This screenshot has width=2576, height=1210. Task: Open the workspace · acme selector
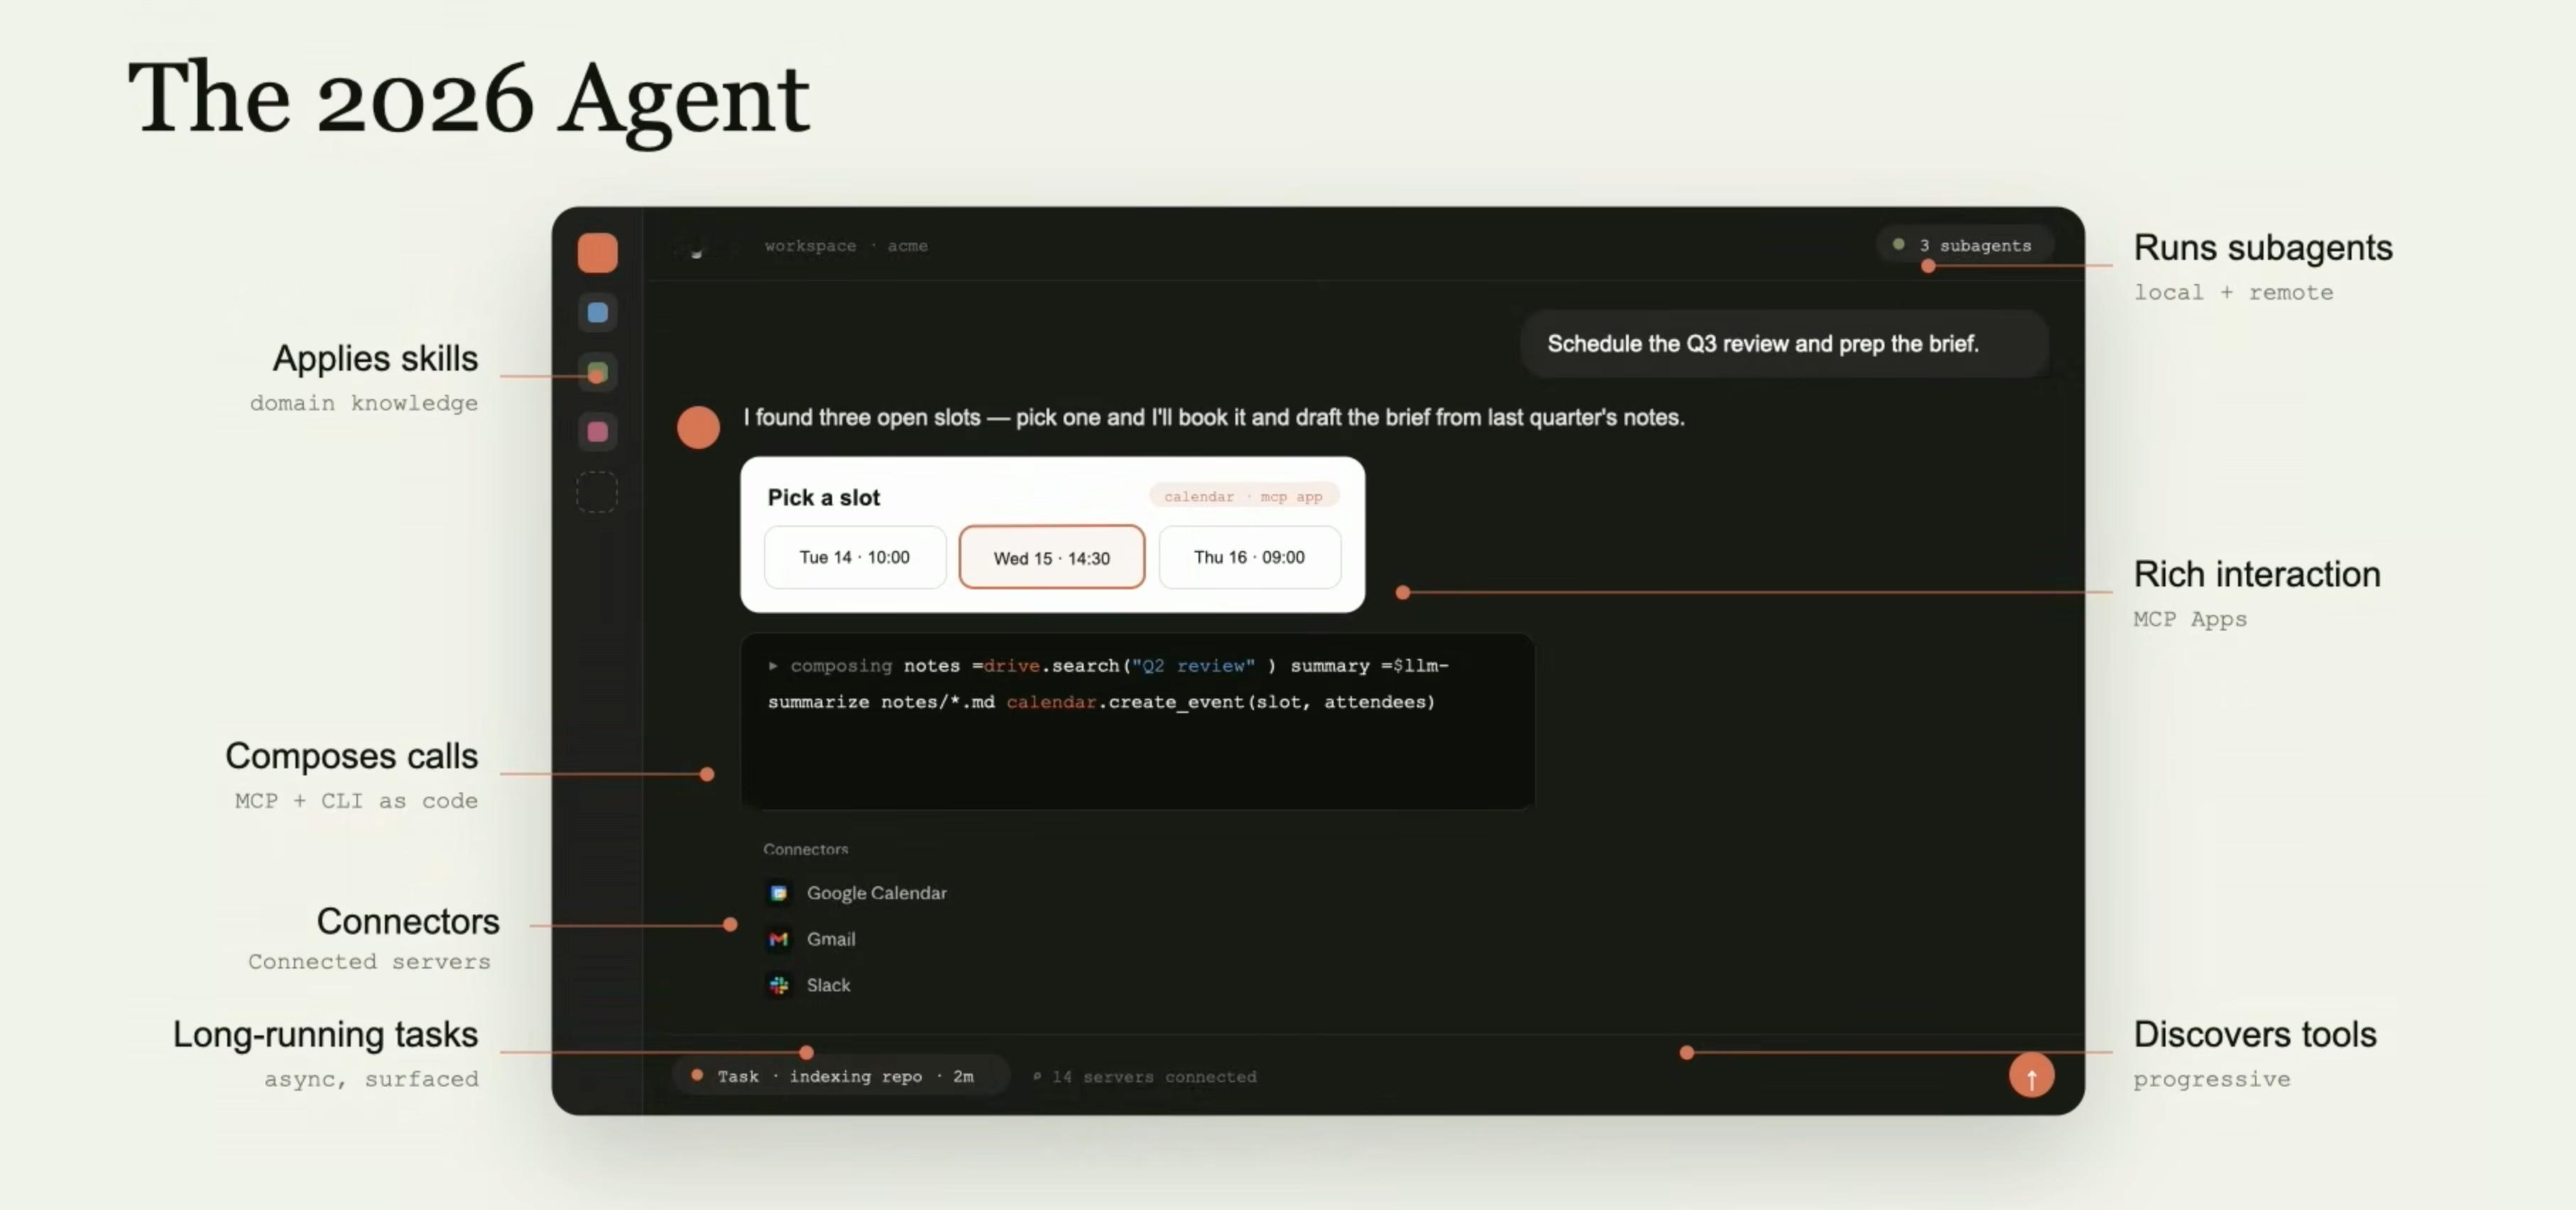(x=845, y=246)
